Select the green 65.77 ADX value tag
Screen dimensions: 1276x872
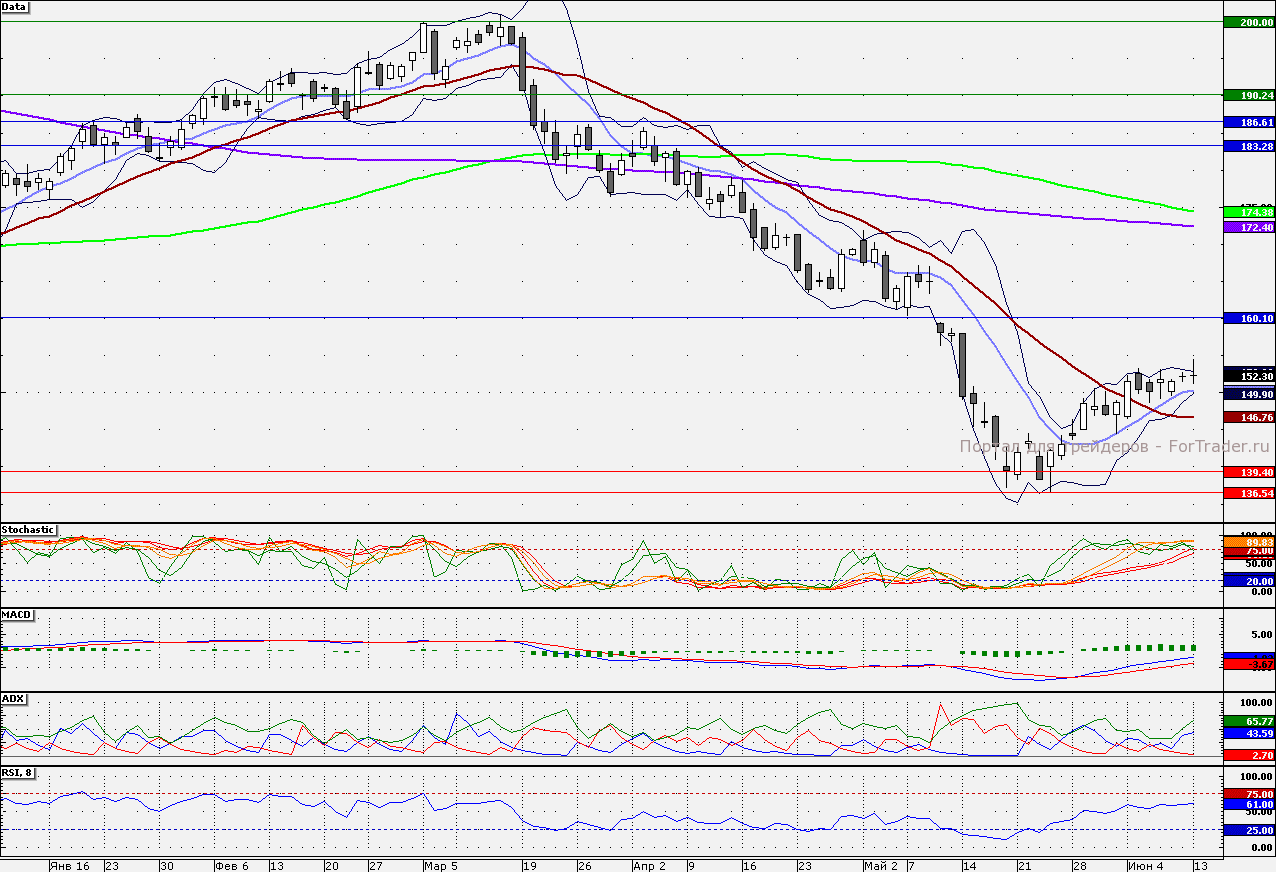coord(1249,720)
